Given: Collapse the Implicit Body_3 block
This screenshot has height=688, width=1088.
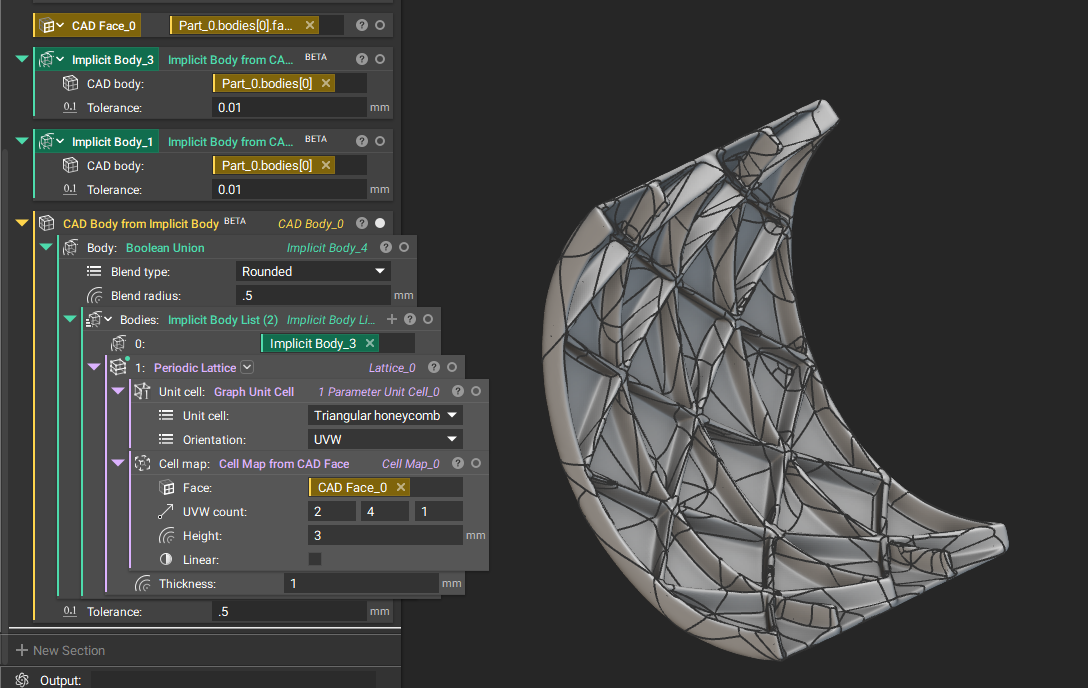Looking at the screenshot, I should [22, 59].
